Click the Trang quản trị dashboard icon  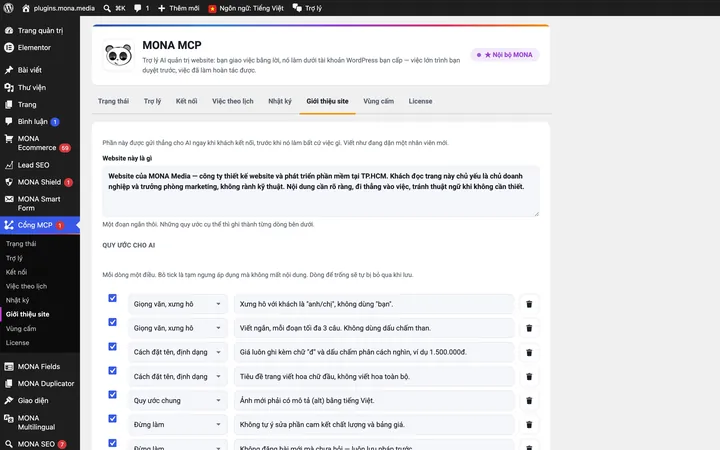[x=9, y=30]
